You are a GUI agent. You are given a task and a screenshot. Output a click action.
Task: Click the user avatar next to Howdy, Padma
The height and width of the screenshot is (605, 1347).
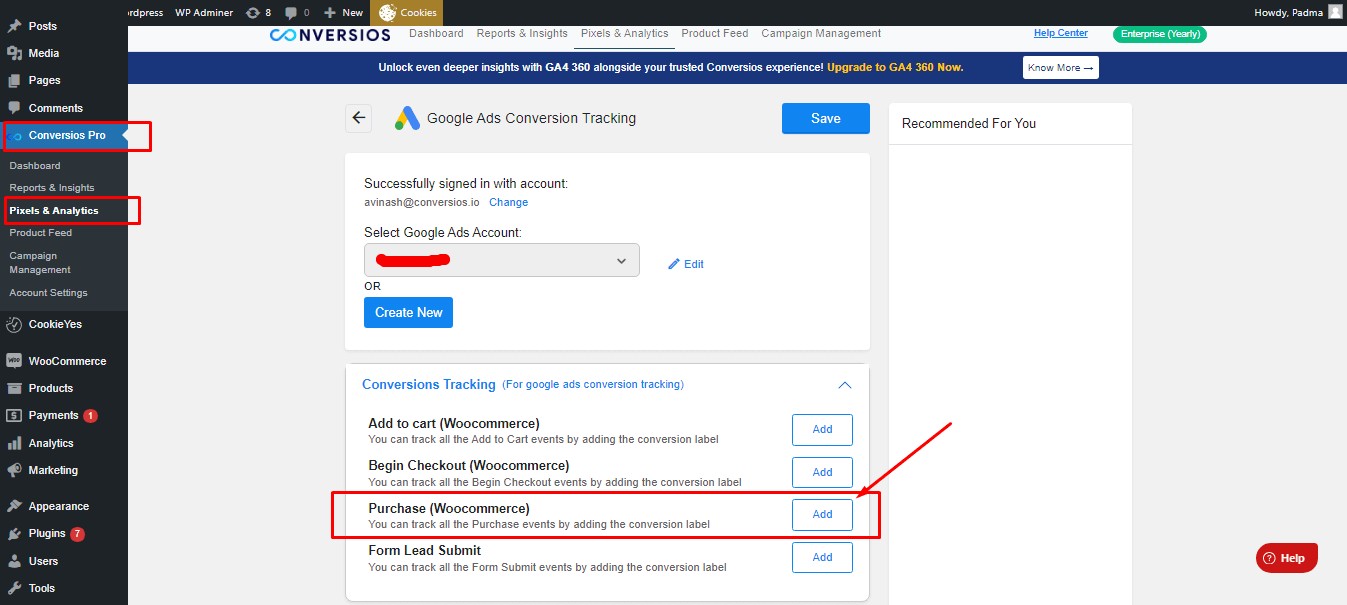(x=1335, y=12)
